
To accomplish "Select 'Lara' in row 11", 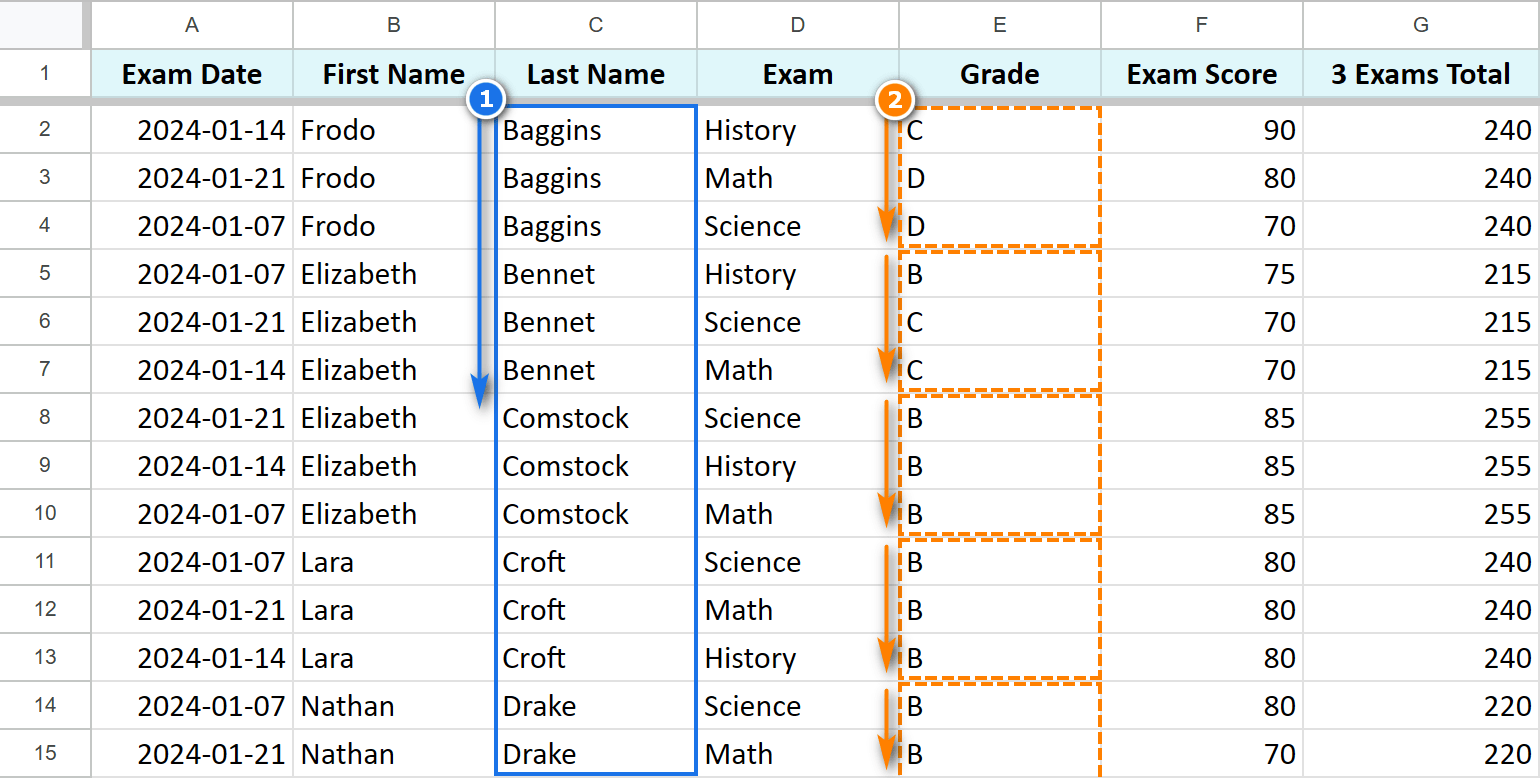I will pyautogui.click(x=394, y=562).
